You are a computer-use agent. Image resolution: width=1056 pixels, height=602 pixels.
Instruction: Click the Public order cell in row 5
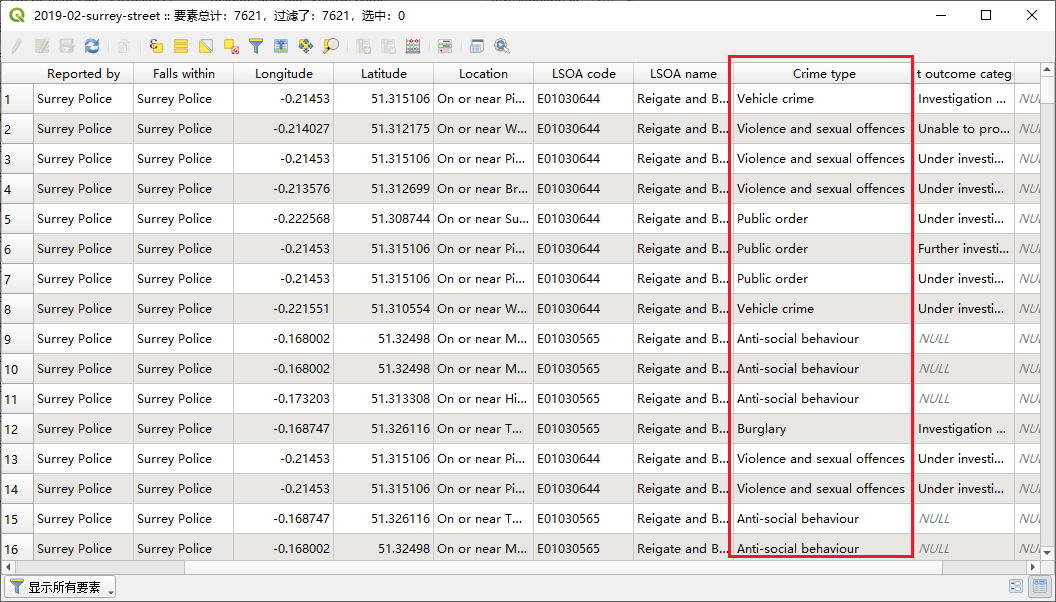tap(823, 219)
